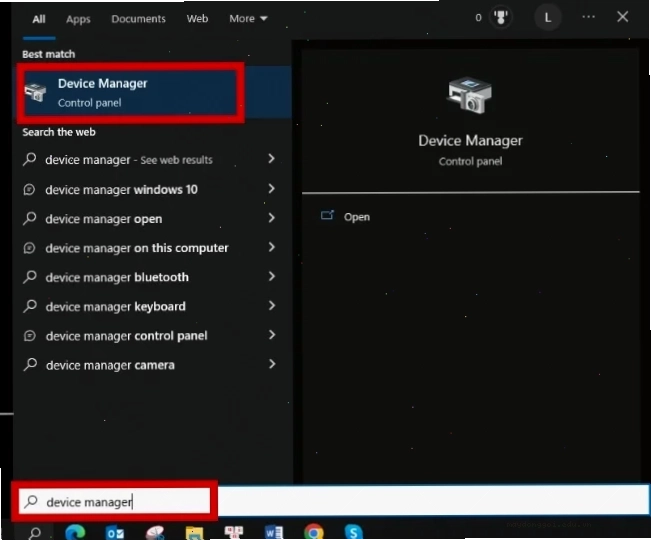
Task: Click chat icon beside 'device manager control panel'
Action: tap(29, 335)
